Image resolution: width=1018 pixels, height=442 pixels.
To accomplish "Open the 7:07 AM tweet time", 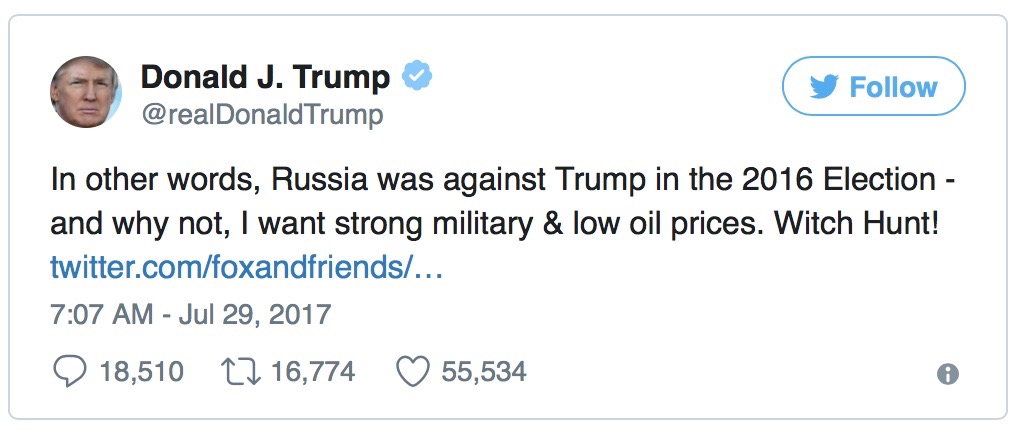I will tap(98, 315).
